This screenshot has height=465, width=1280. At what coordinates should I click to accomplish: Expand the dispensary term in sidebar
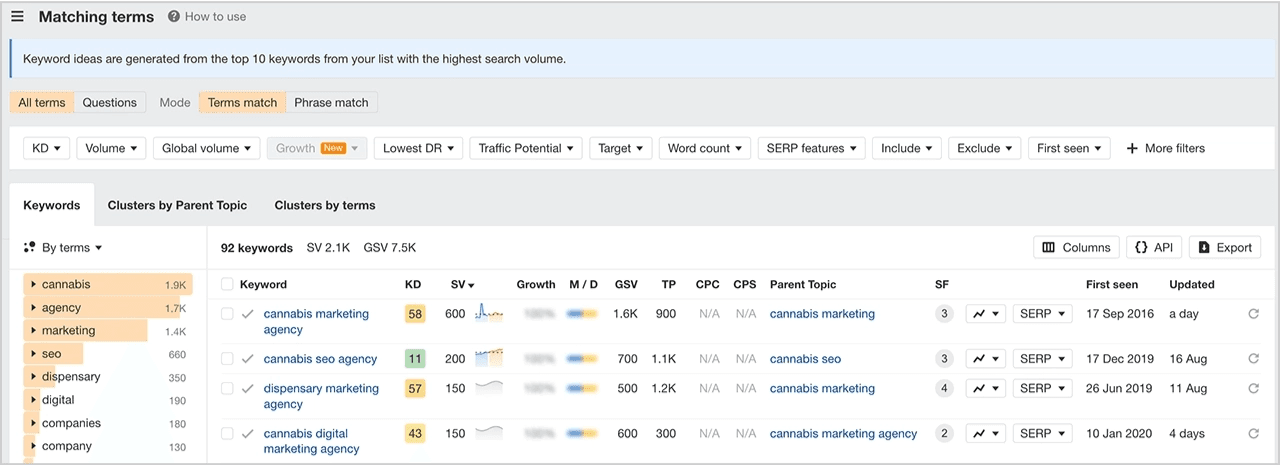33,377
